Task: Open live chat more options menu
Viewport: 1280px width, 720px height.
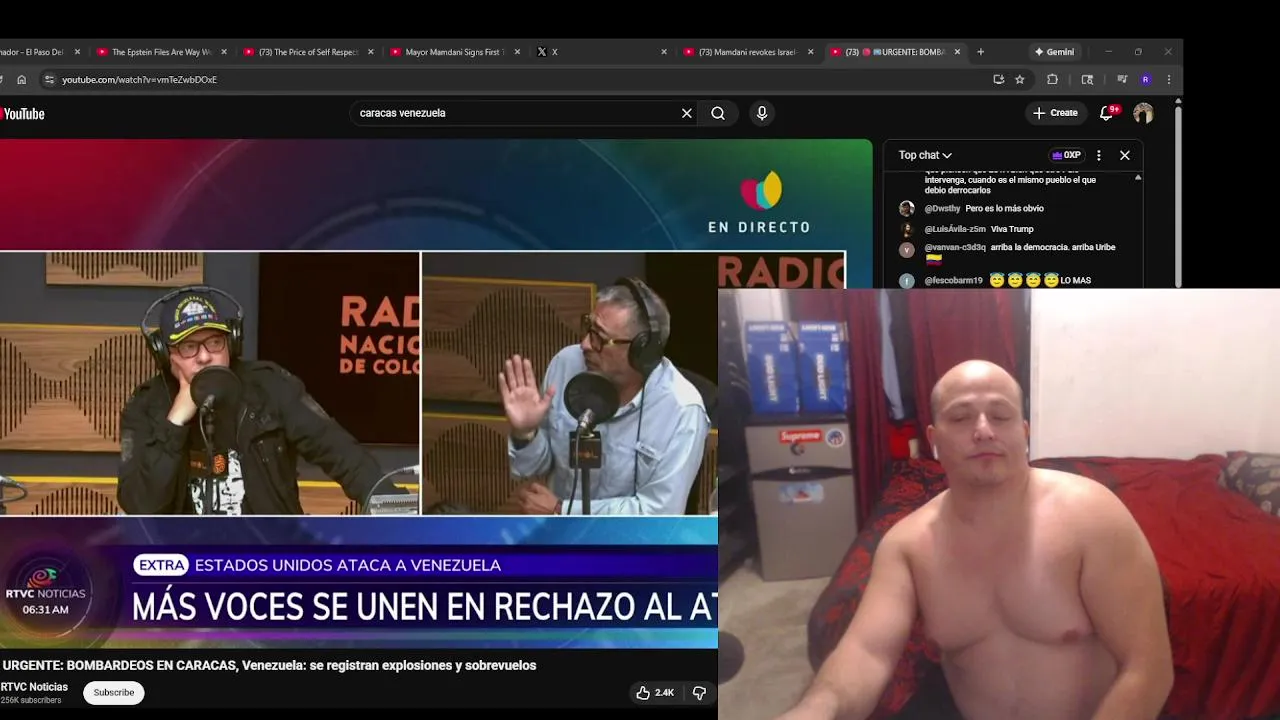Action: coord(1098,155)
